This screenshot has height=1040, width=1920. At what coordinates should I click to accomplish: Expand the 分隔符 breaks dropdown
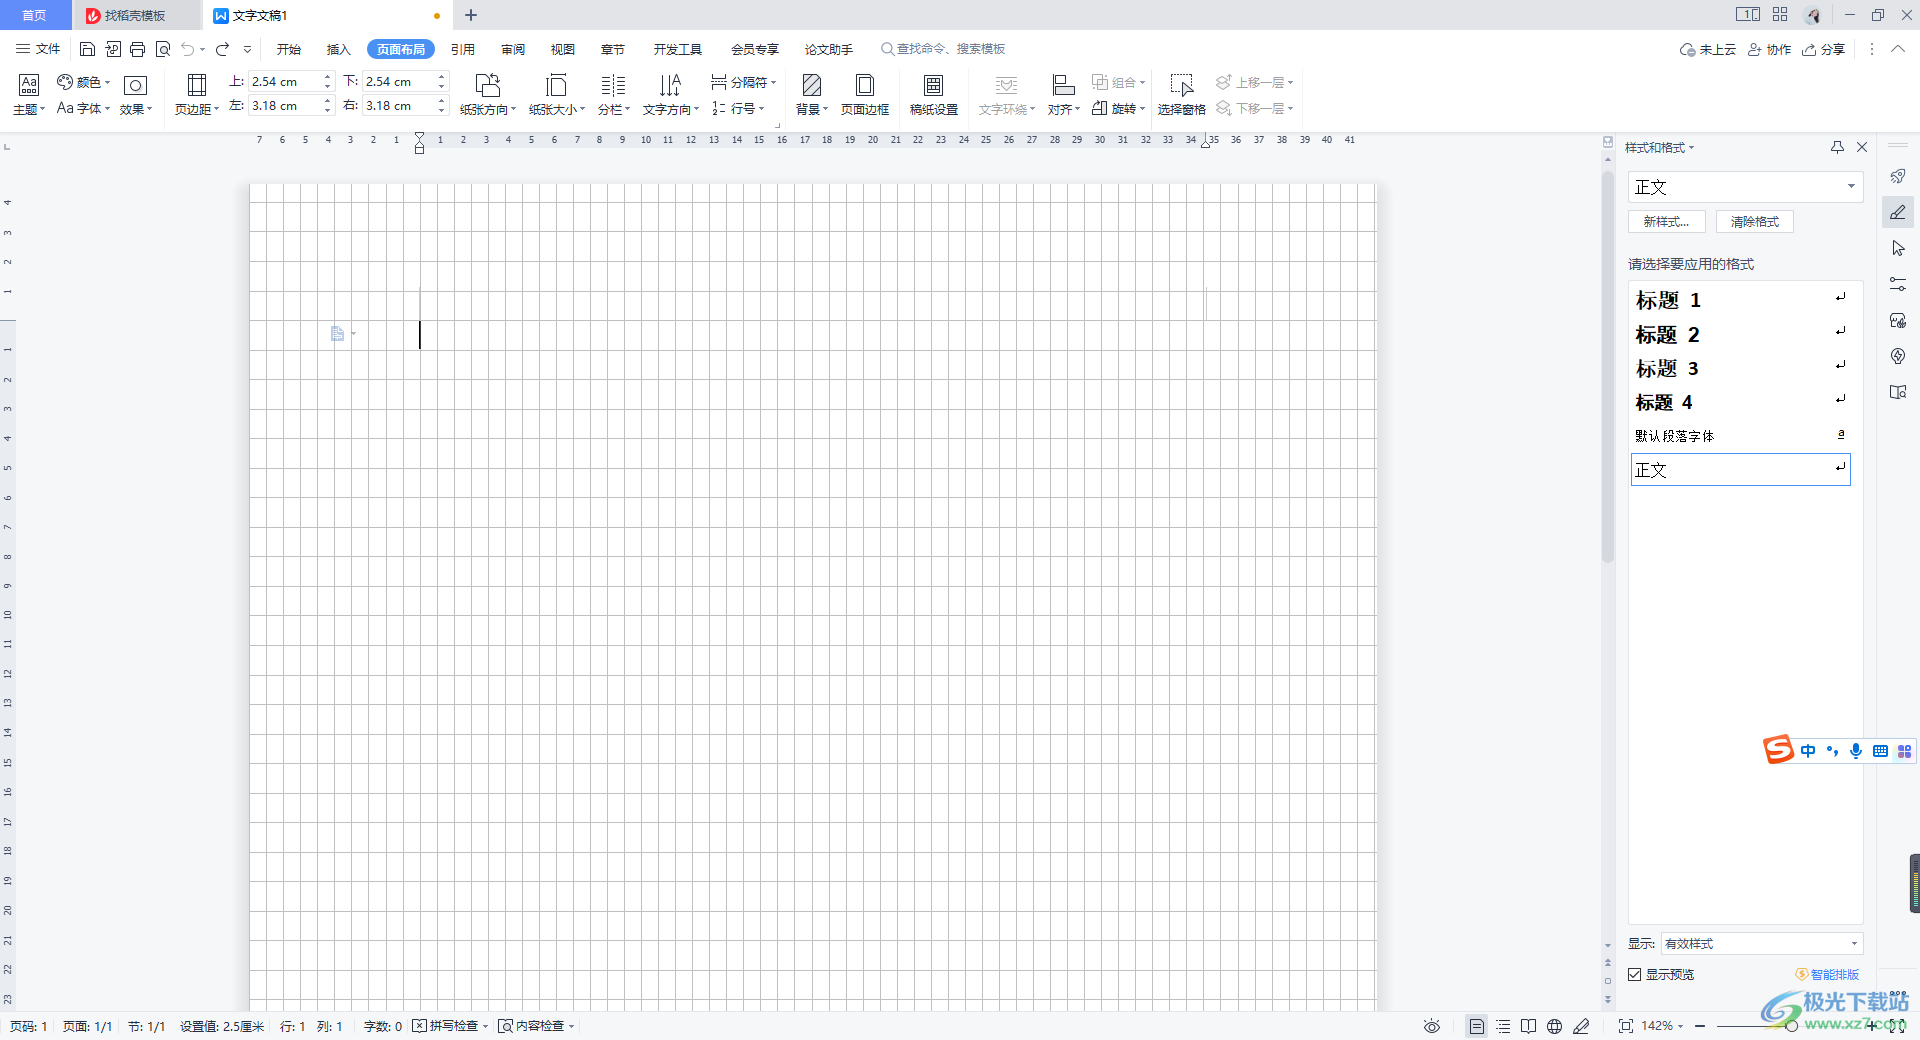coord(744,82)
